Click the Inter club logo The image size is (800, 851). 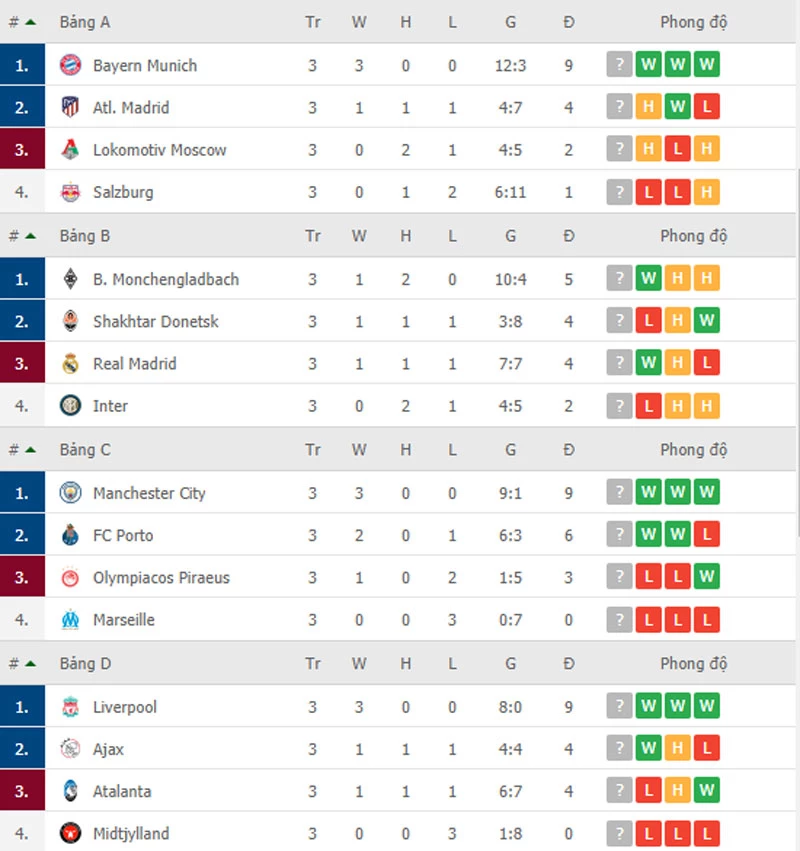tap(70, 405)
